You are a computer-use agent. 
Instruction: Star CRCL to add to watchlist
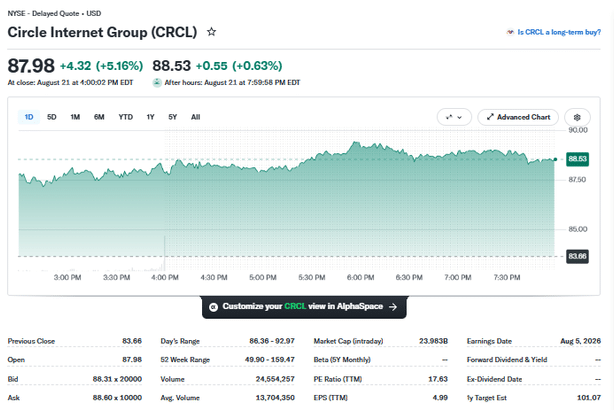coord(211,32)
